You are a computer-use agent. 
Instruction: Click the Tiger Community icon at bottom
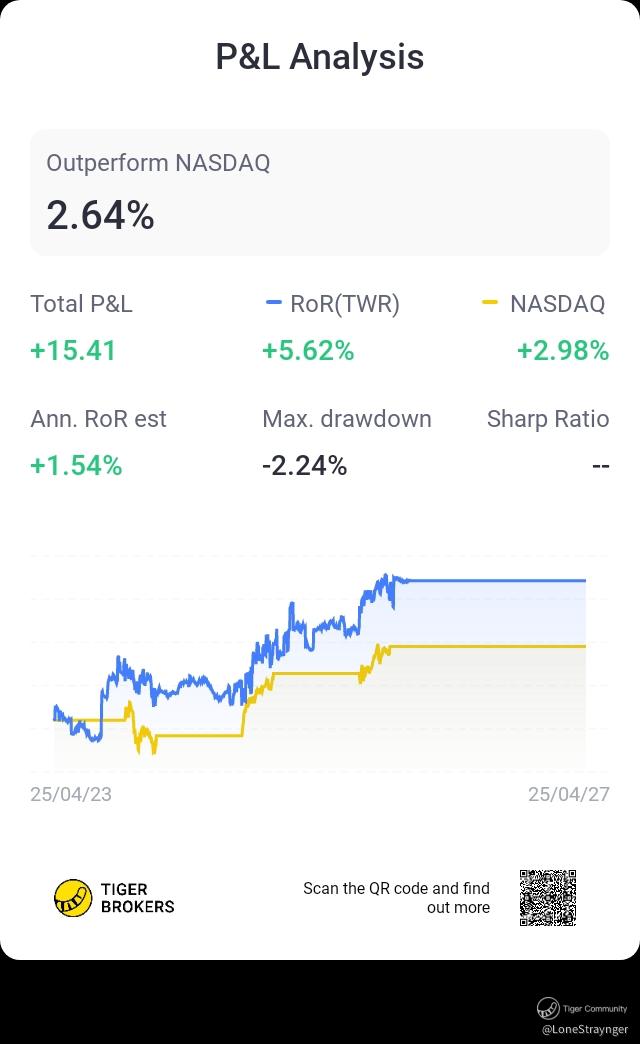click(x=547, y=1008)
